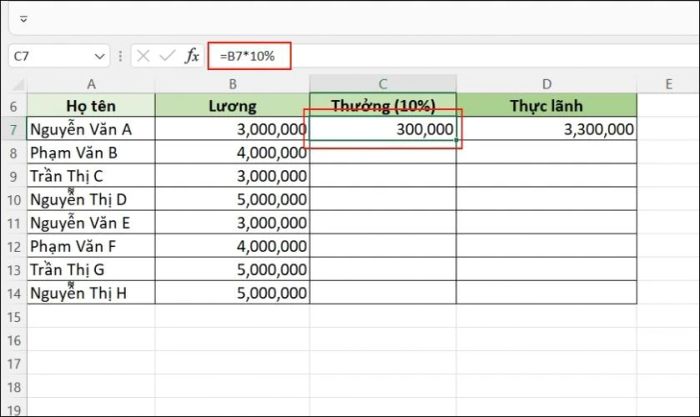Select column C header

tap(383, 84)
